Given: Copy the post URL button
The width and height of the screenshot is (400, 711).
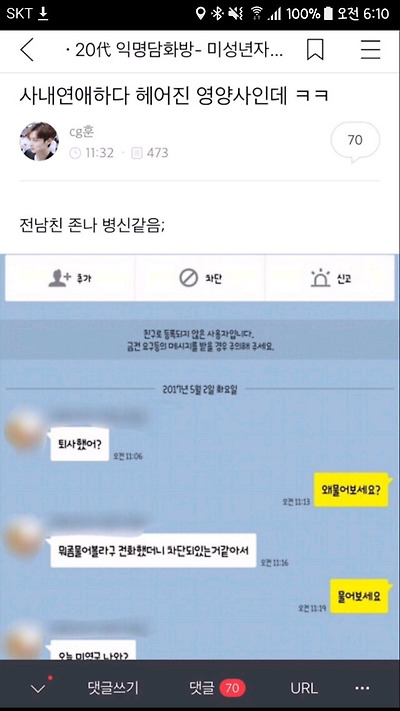Looking at the screenshot, I should [x=303, y=688].
